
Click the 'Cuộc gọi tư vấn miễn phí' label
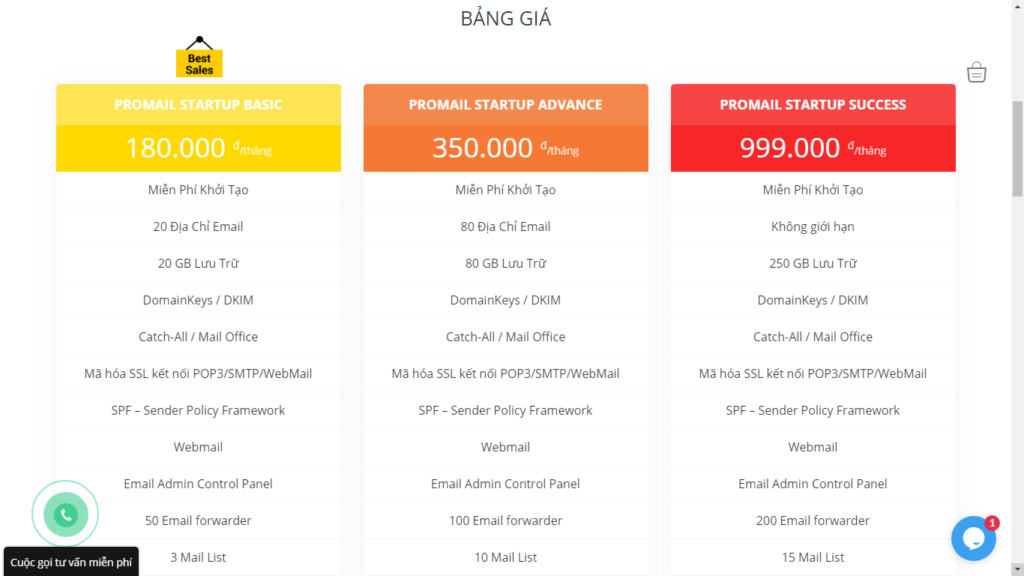[71, 562]
